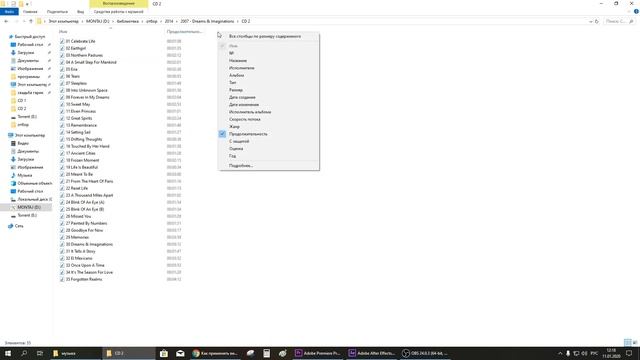
Task: Go back using the navigation back arrow
Action: 6,21
